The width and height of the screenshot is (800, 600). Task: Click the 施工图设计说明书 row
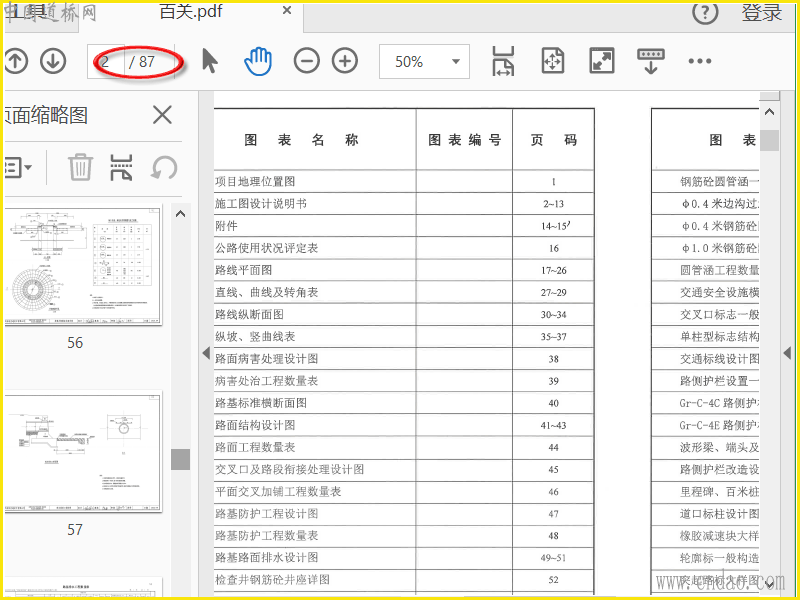[404, 204]
